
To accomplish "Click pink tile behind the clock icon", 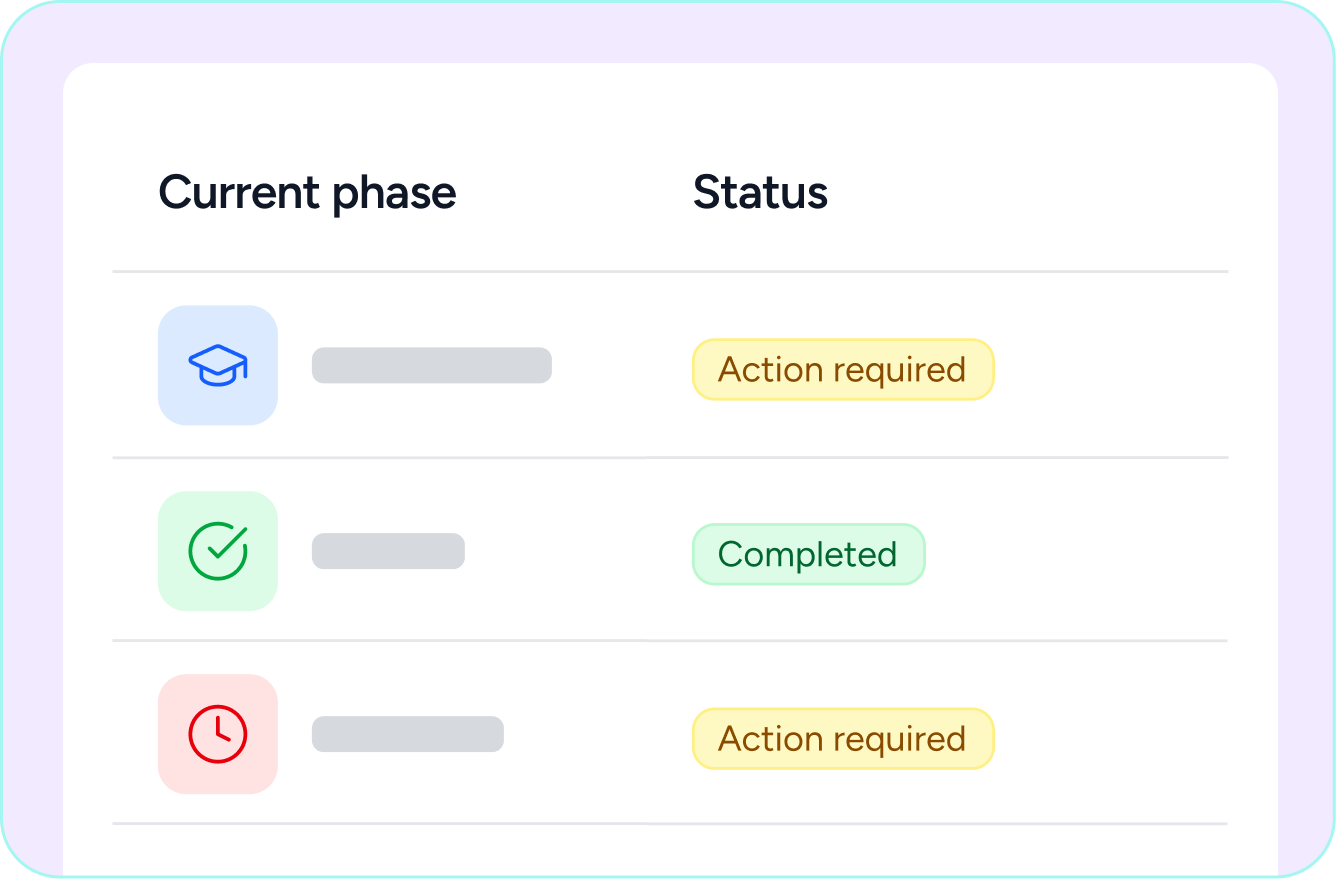I will click(218, 734).
